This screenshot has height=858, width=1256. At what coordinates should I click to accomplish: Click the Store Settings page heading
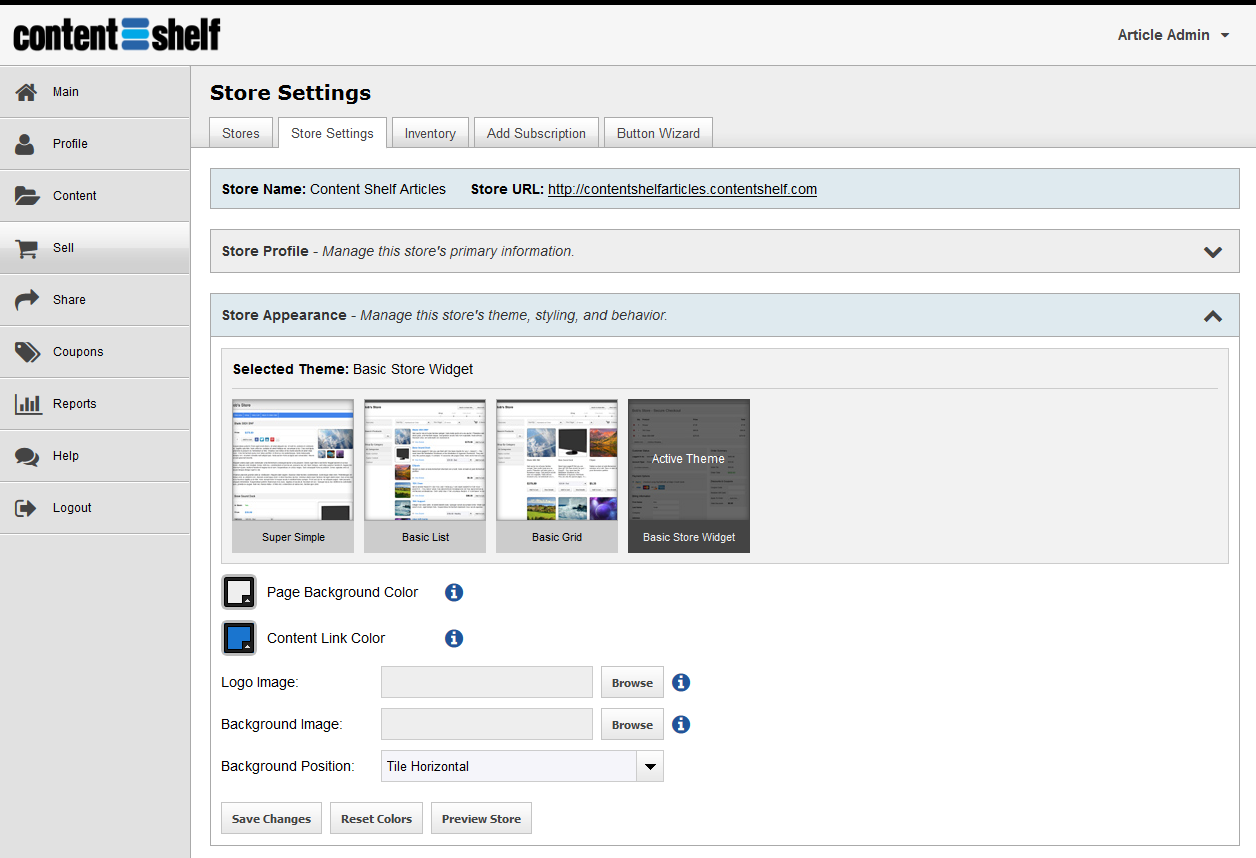290,93
